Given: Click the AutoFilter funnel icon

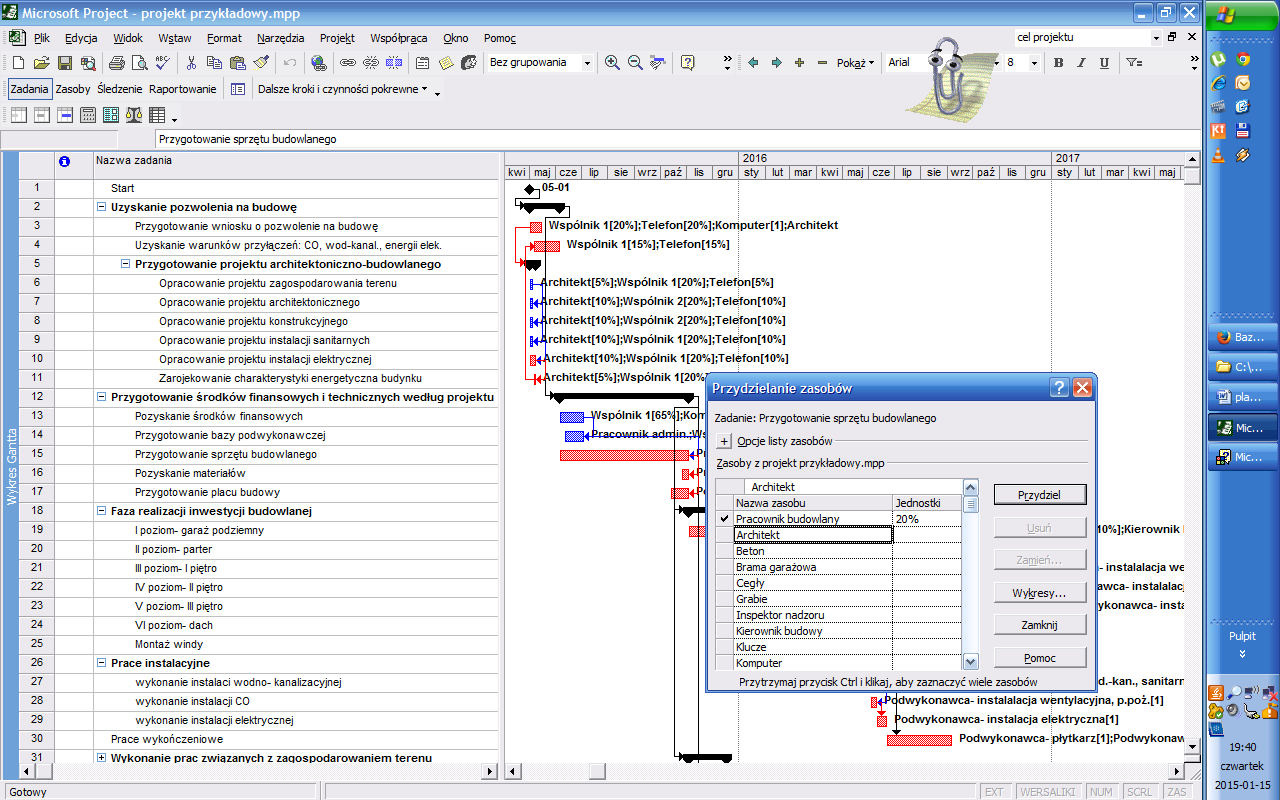Looking at the screenshot, I should (1134, 63).
